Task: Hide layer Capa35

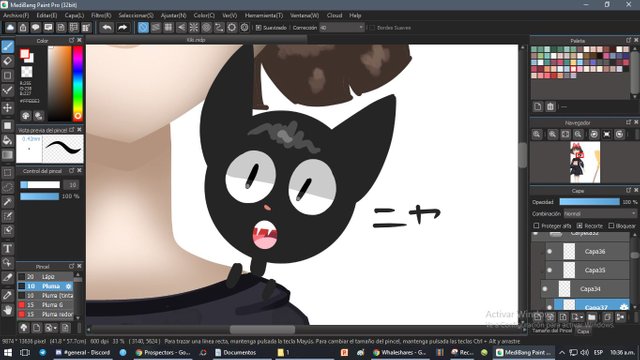Action: [549, 270]
